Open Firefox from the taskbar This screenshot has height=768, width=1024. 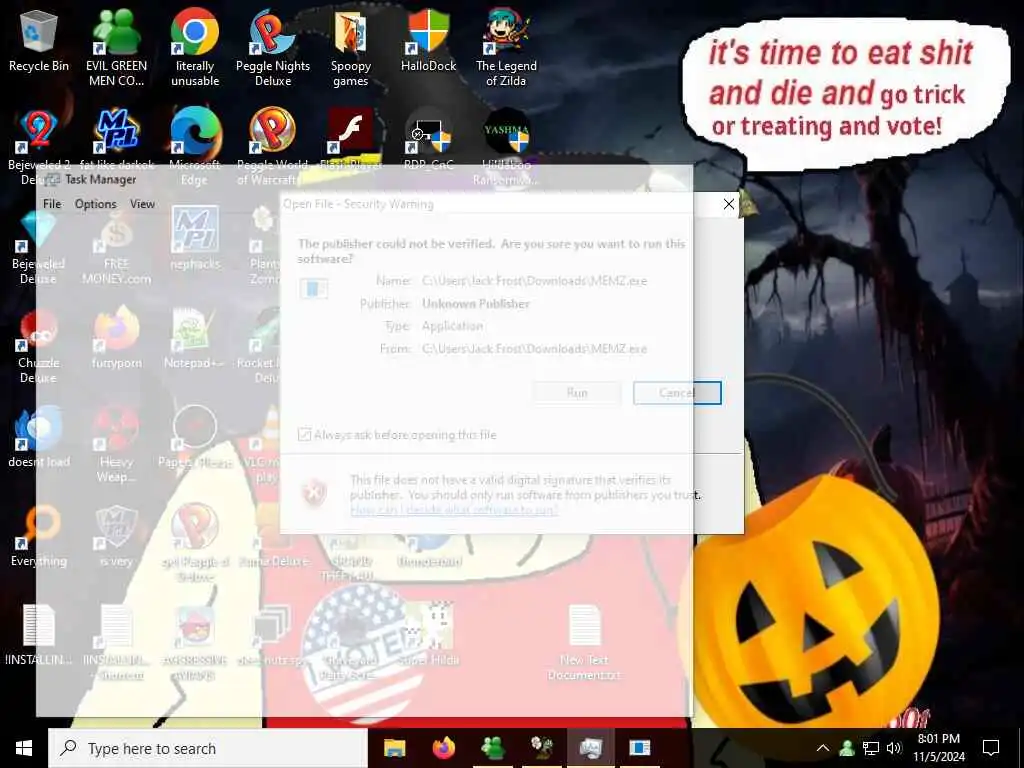(443, 748)
